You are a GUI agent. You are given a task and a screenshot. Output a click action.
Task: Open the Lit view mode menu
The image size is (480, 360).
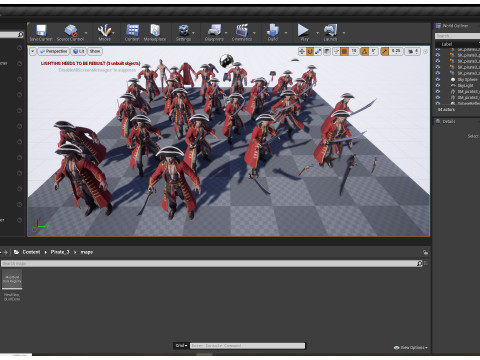point(79,51)
